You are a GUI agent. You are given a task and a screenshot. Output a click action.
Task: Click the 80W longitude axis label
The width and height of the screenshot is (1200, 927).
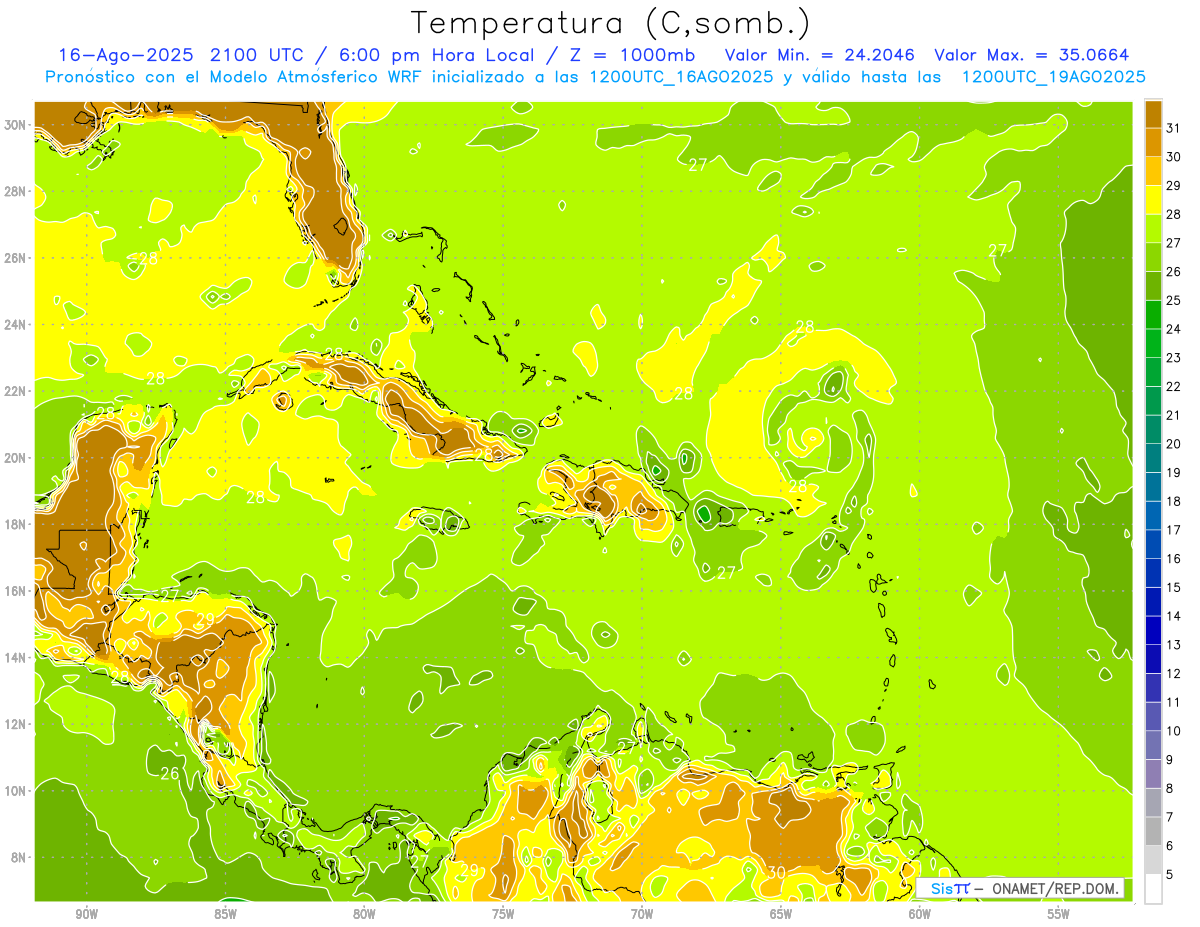pyautogui.click(x=364, y=913)
